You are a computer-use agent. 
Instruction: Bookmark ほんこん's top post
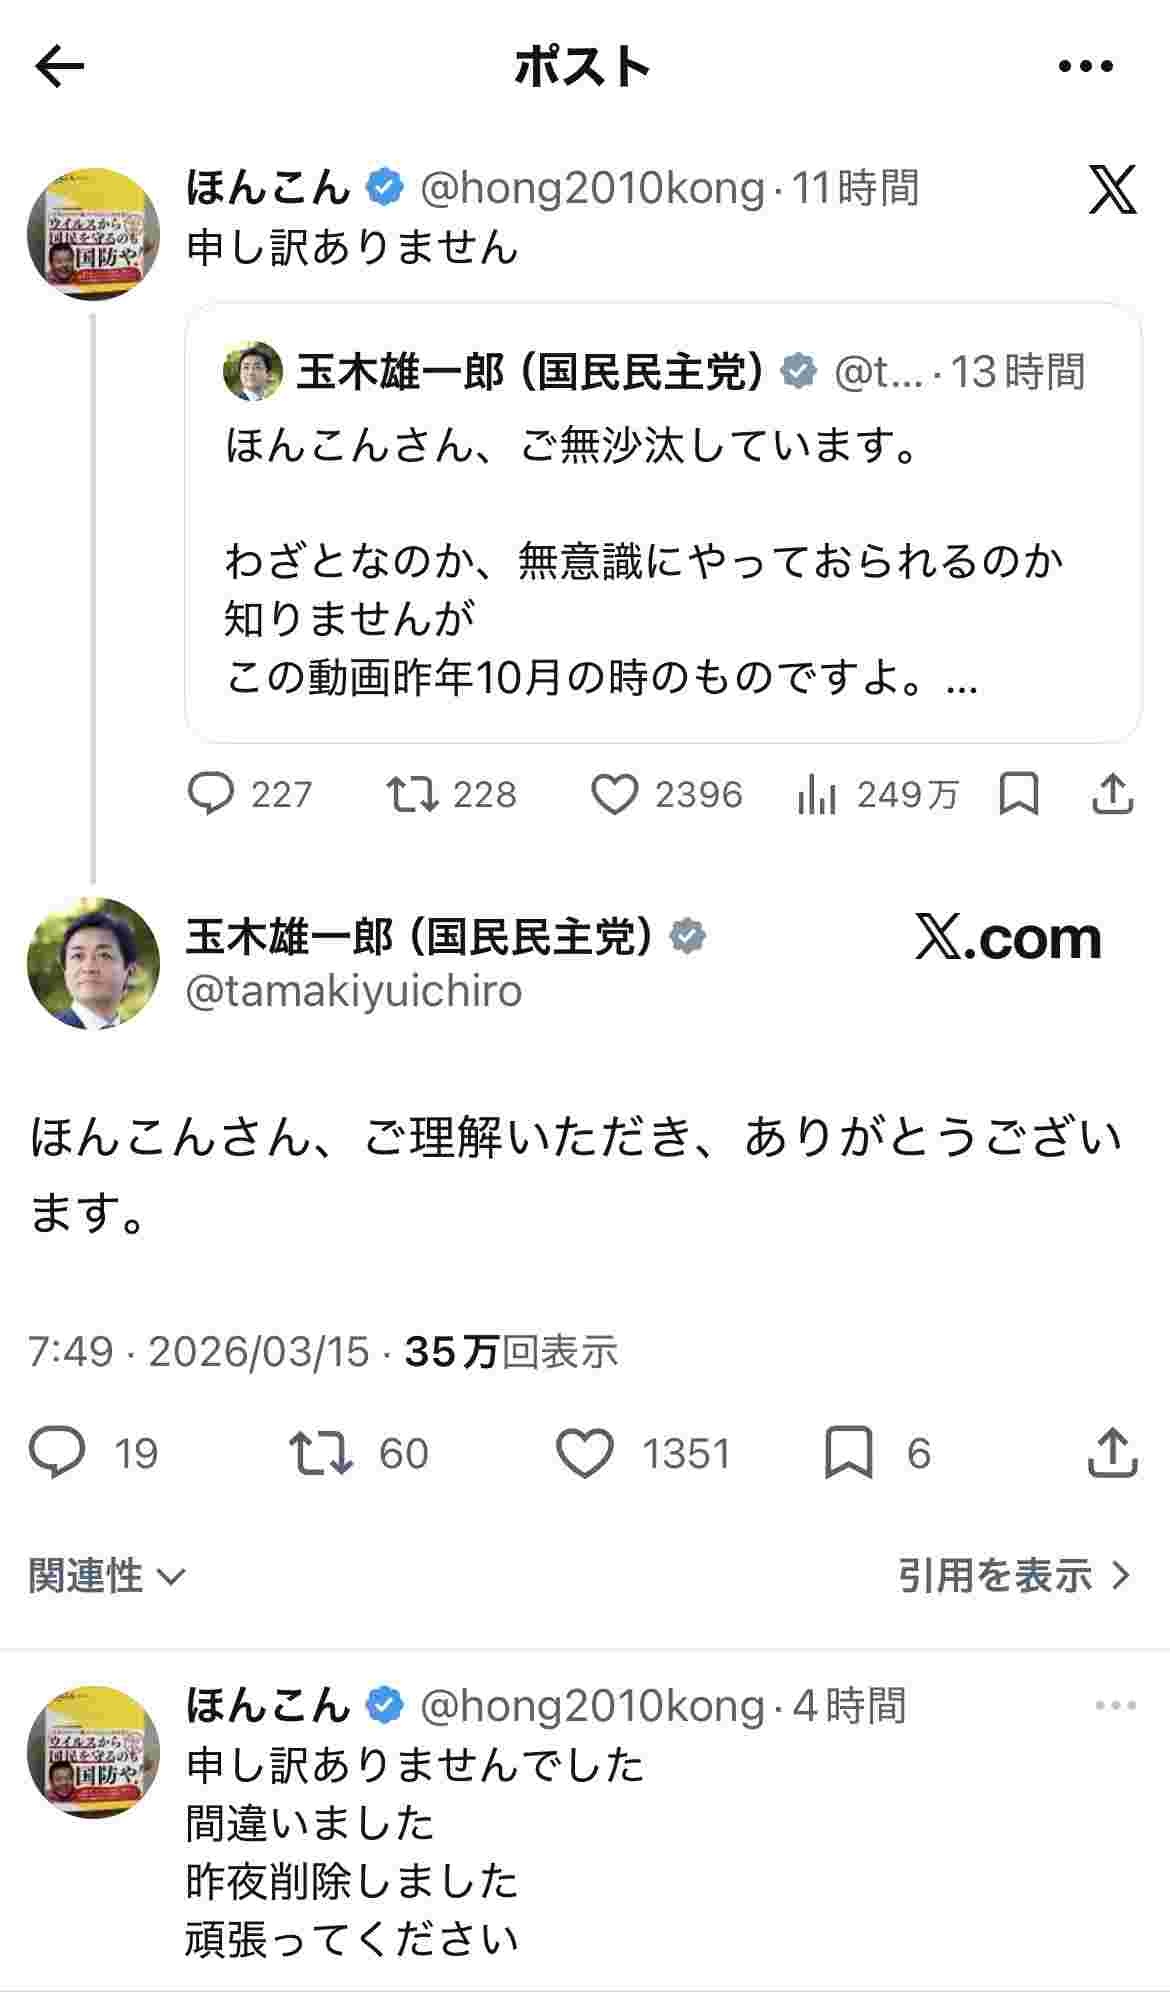click(1019, 795)
